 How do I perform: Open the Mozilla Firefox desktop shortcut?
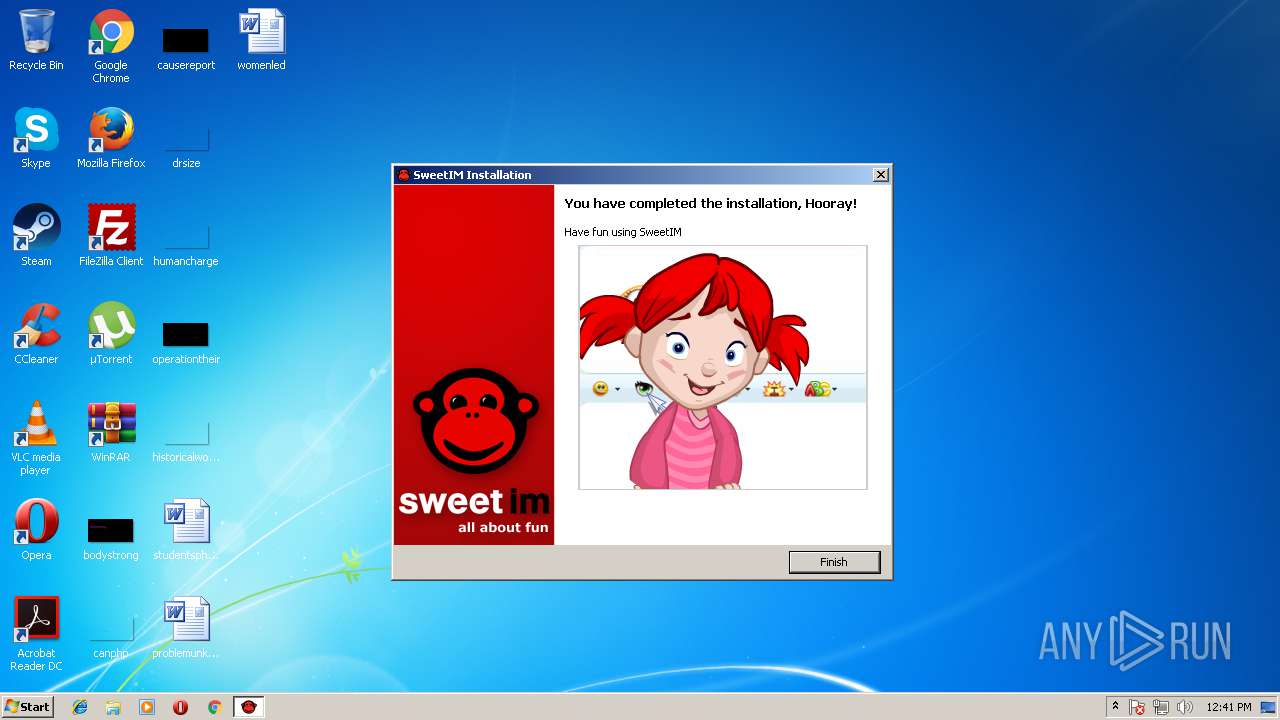point(111,138)
